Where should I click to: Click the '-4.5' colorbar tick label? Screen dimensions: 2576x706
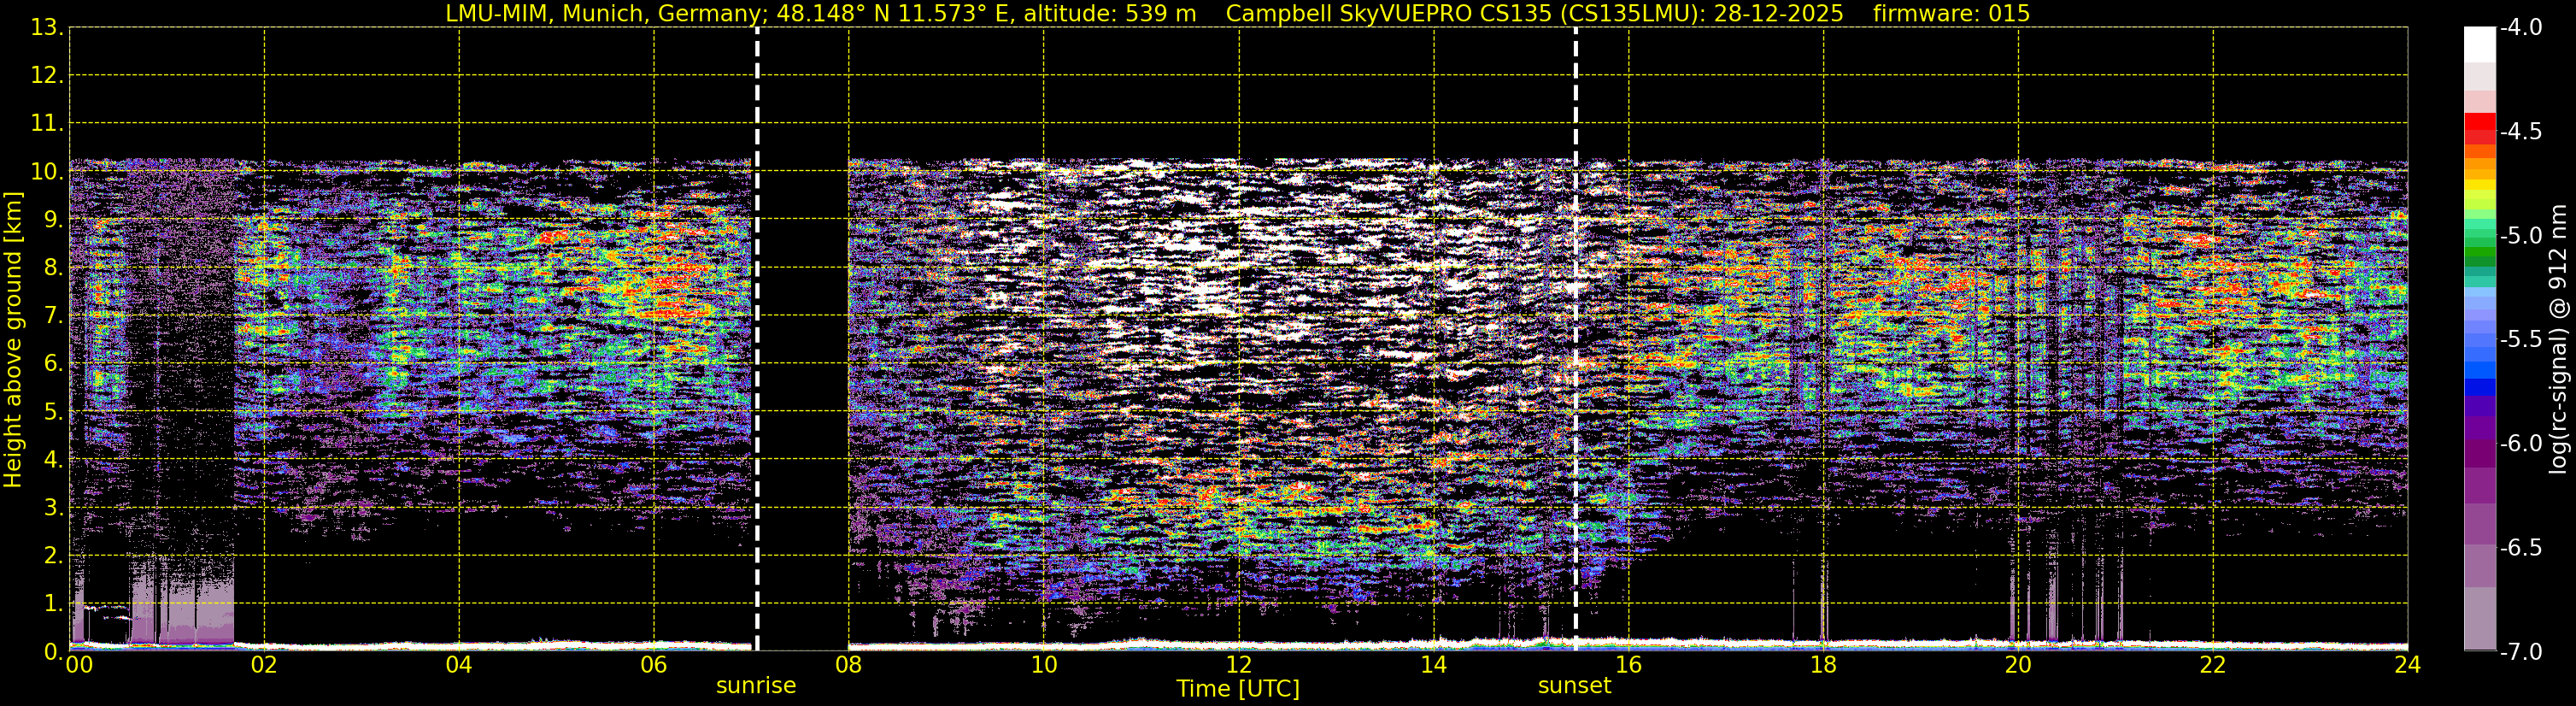[2521, 132]
